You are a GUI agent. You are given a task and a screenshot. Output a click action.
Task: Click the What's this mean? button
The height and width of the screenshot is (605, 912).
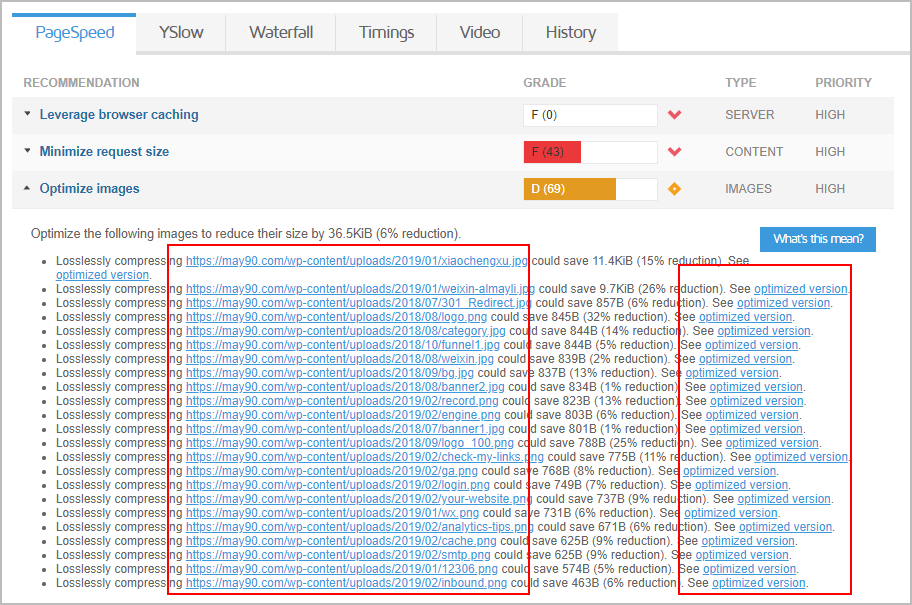tap(818, 239)
